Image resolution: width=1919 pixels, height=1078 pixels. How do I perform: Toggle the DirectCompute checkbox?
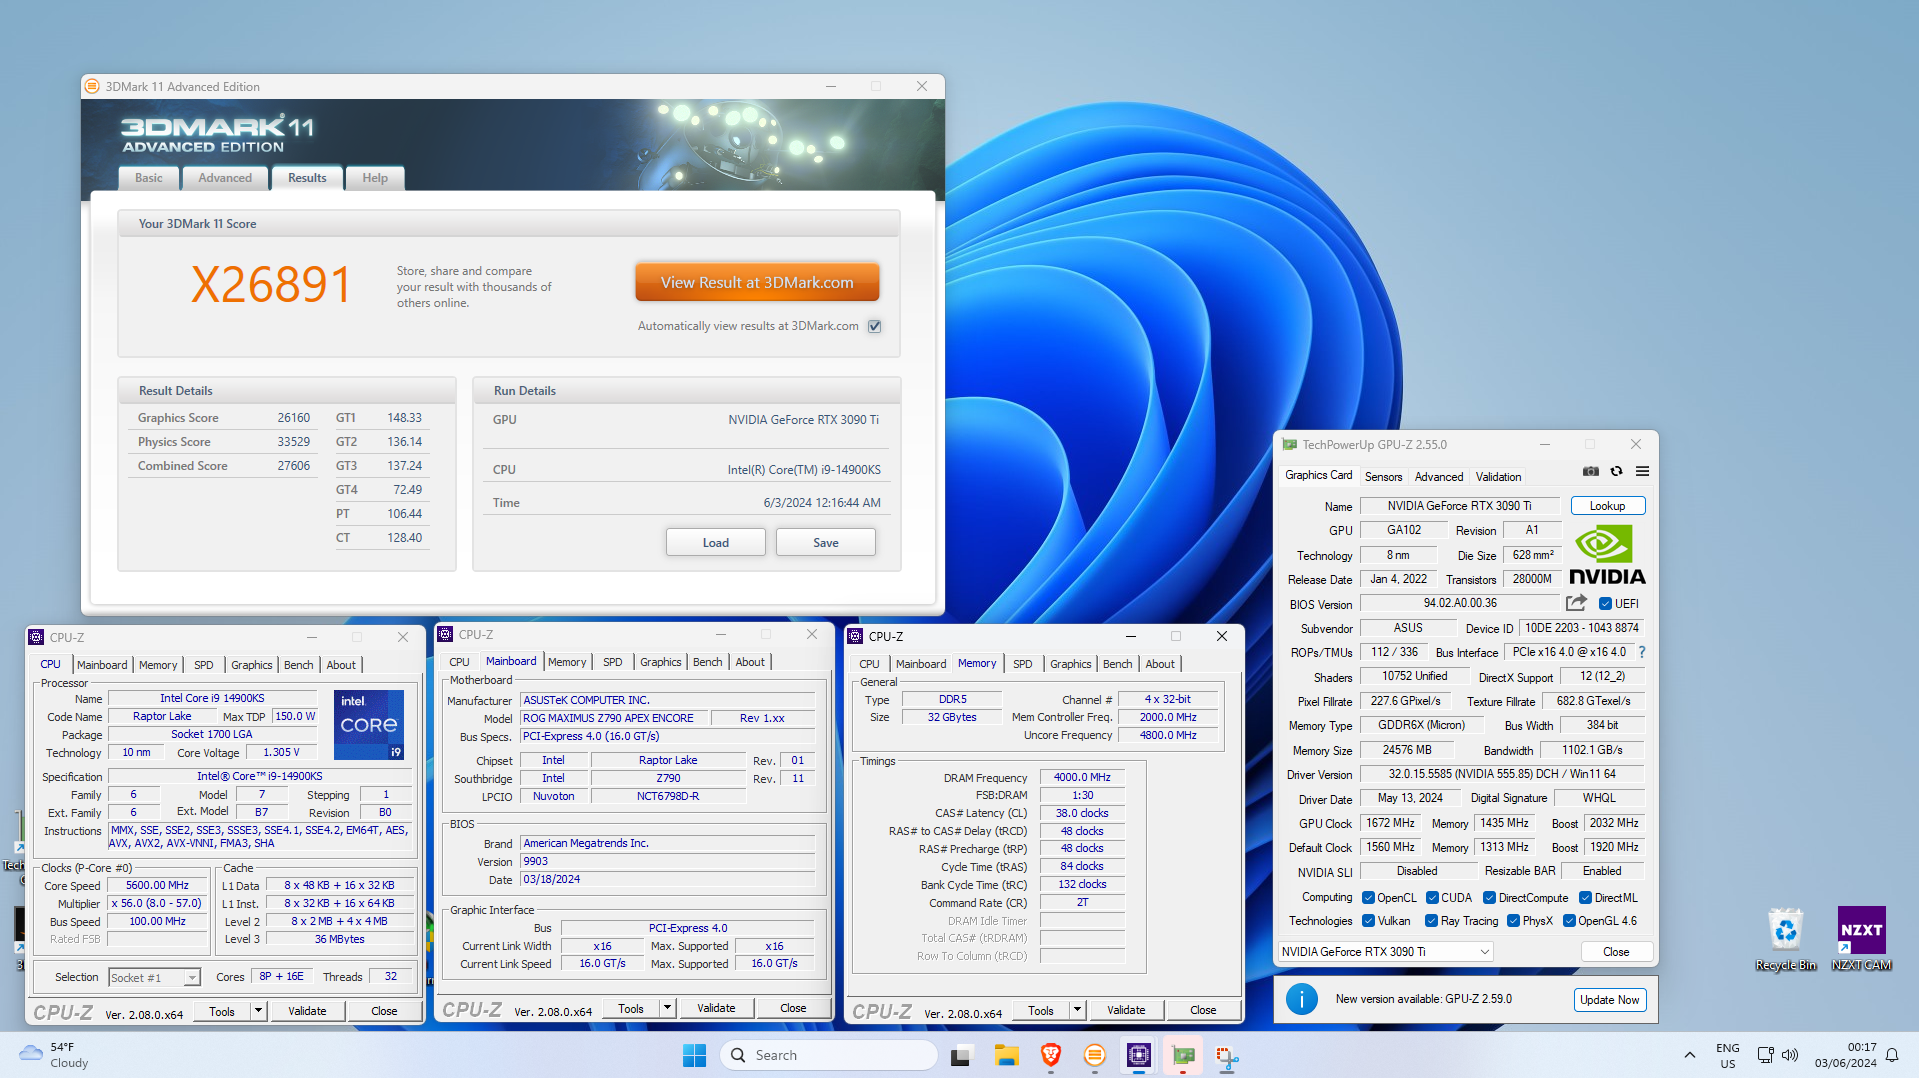[1490, 898]
